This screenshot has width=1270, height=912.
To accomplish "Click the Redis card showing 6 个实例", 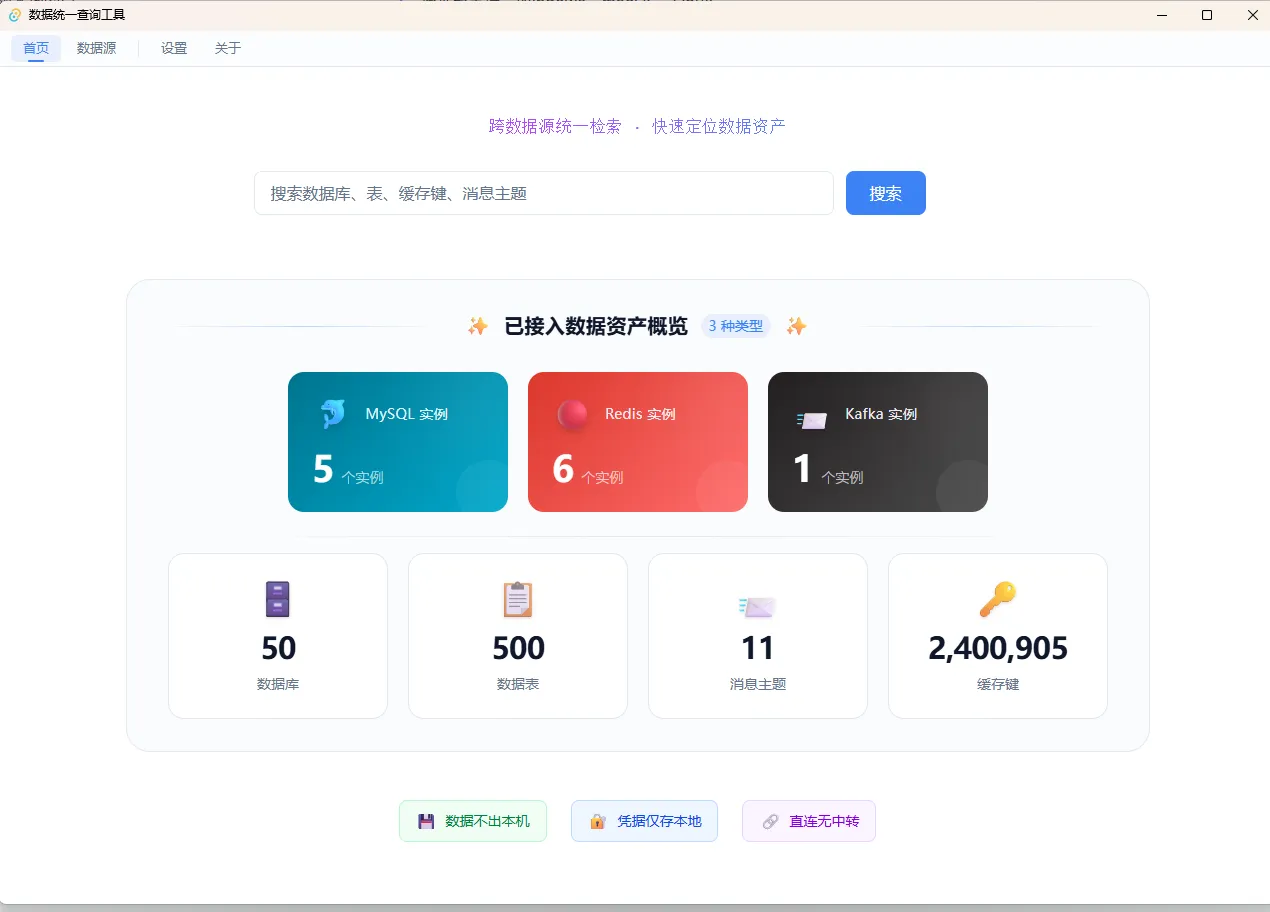I will (x=637, y=442).
